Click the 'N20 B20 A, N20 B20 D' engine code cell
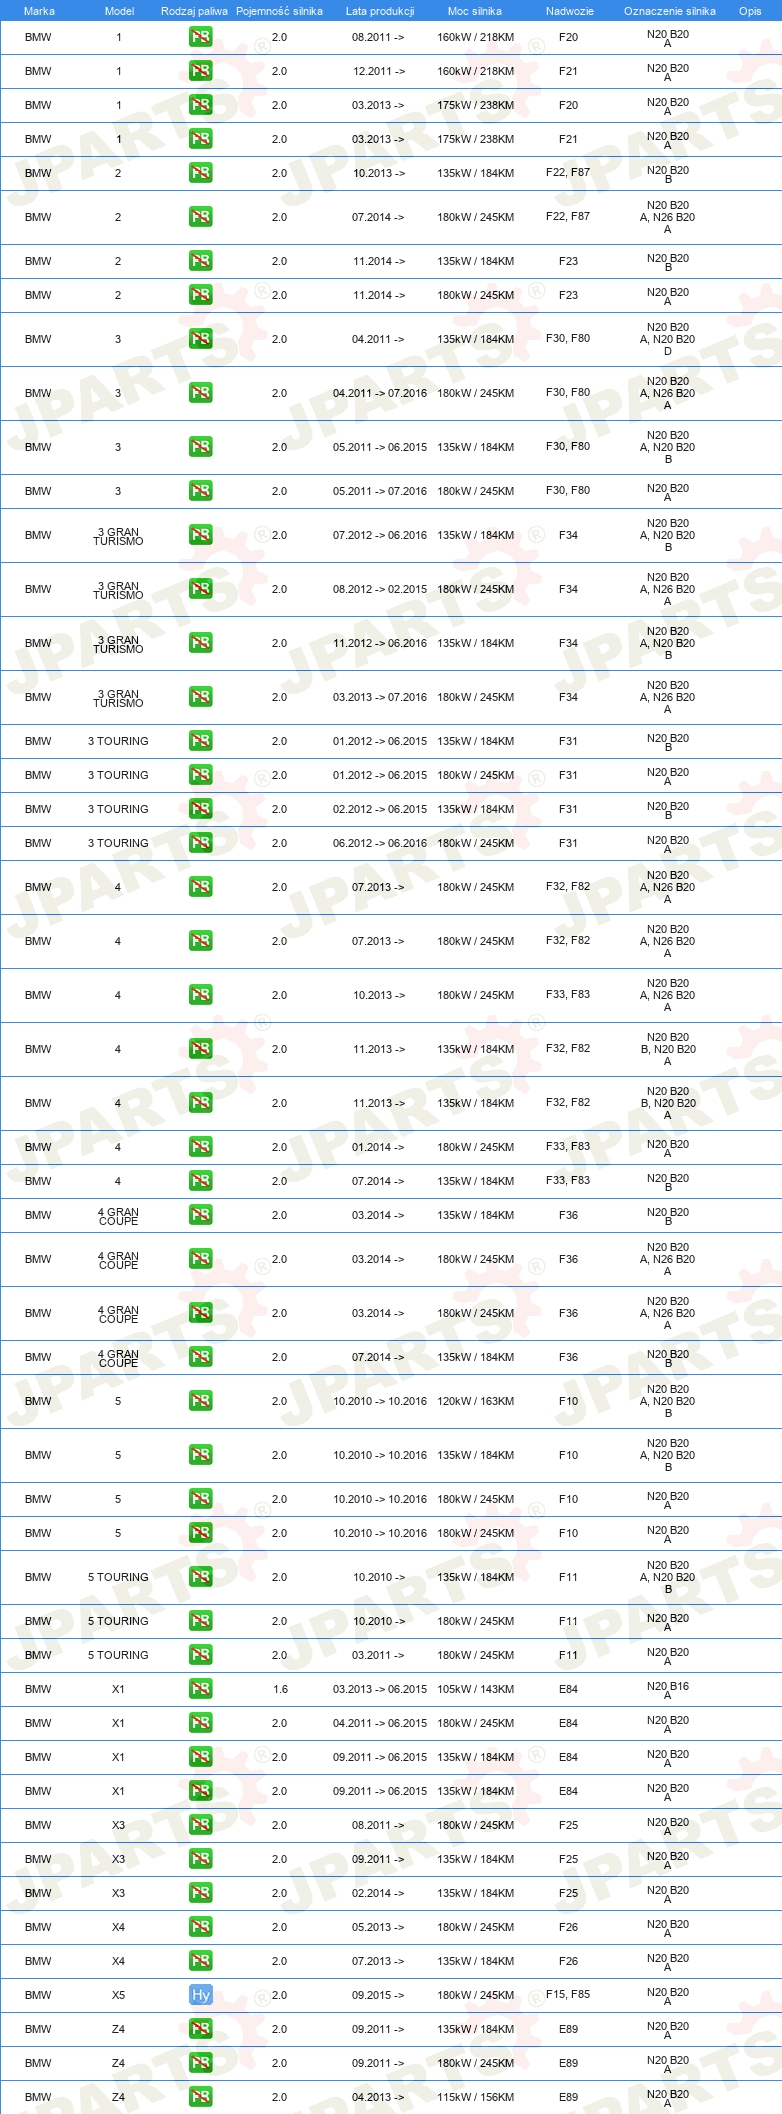Viewport: 782px width, 2114px height. pyautogui.click(x=667, y=339)
